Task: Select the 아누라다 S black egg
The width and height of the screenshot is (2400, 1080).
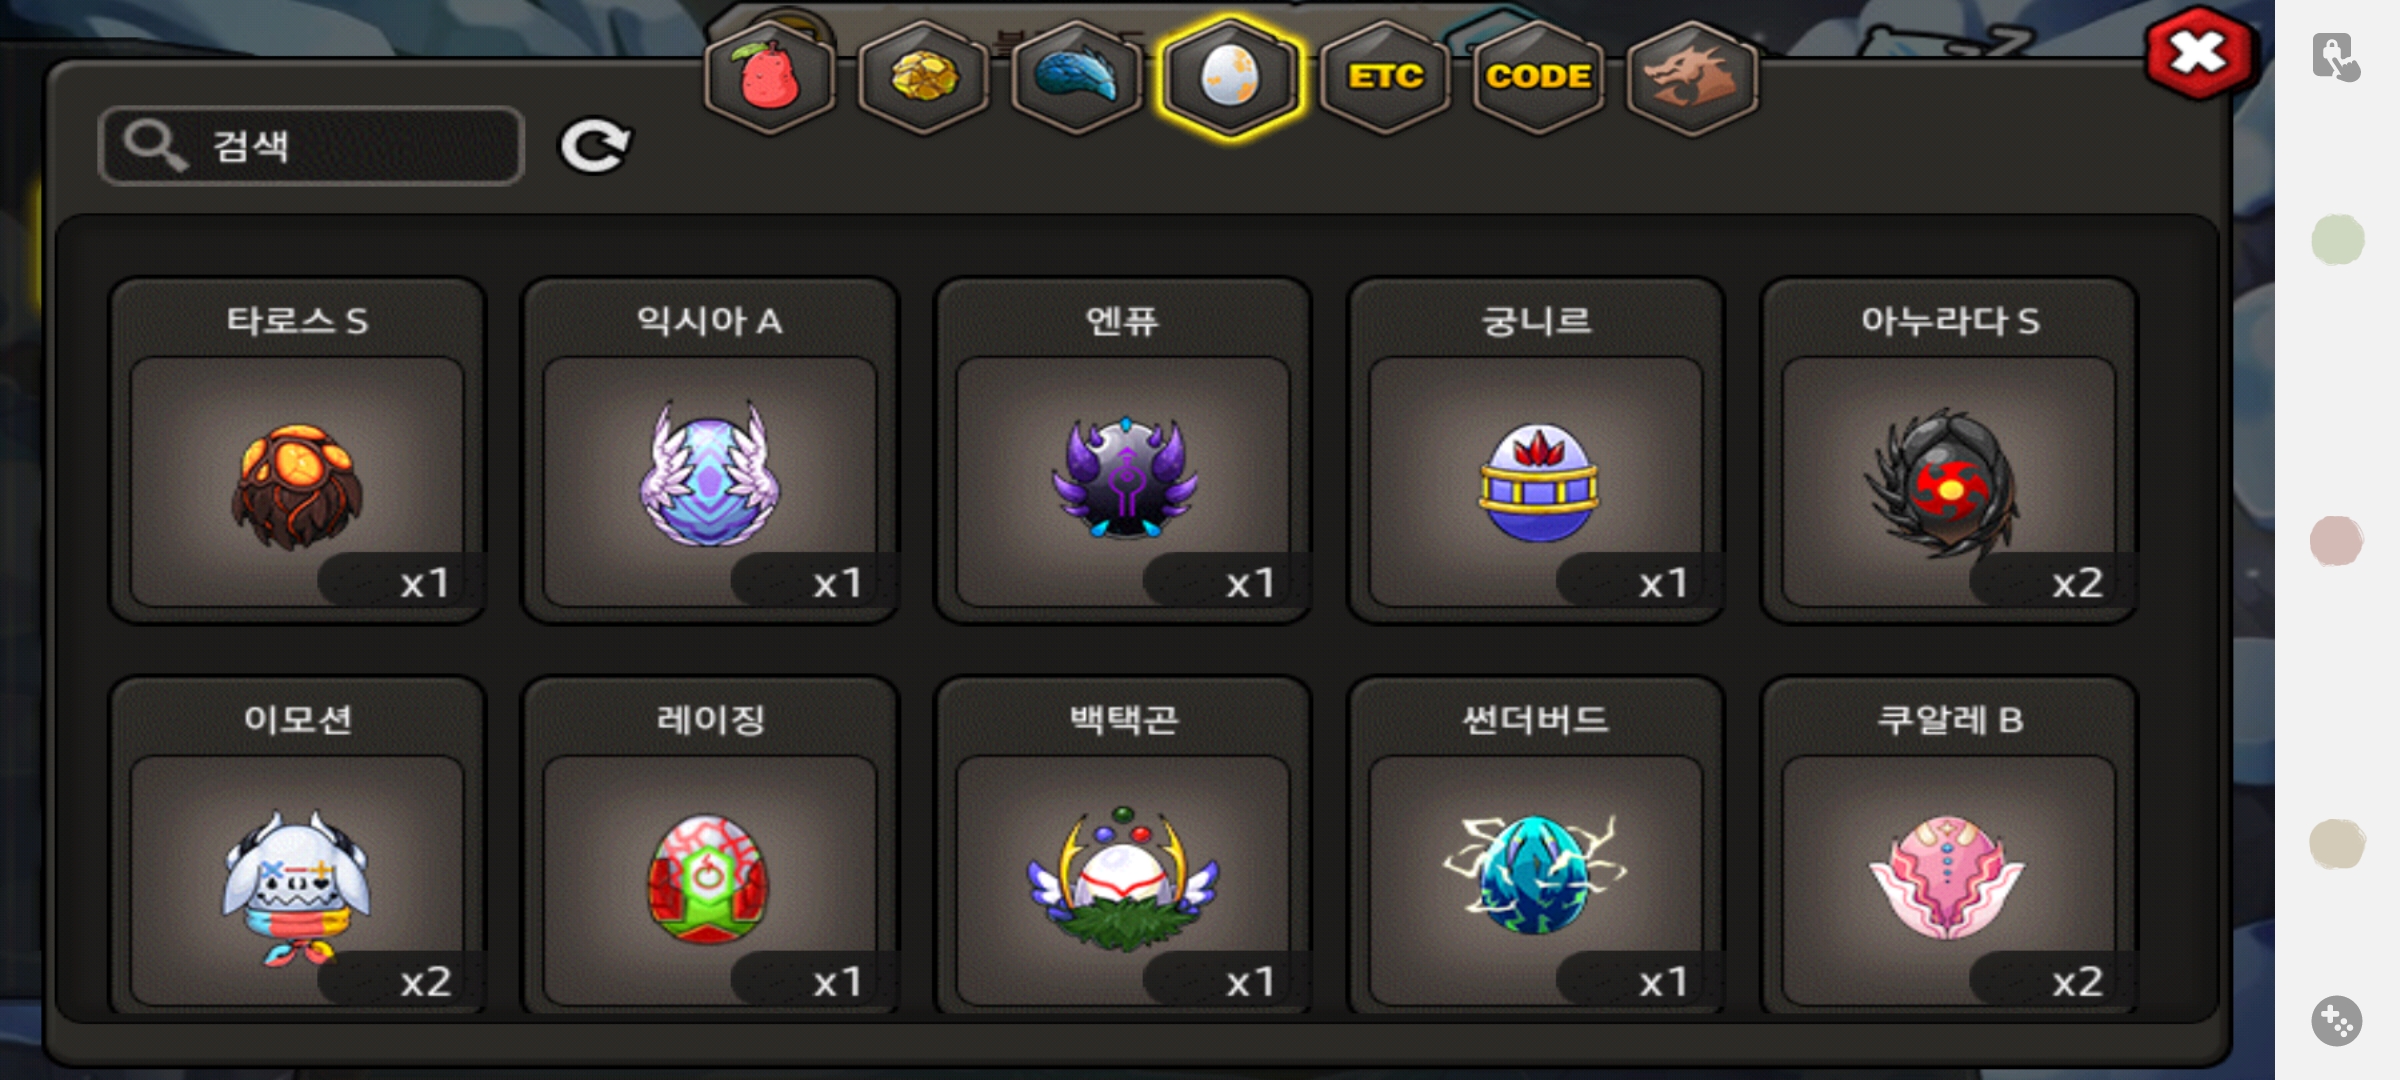Action: 1949,451
